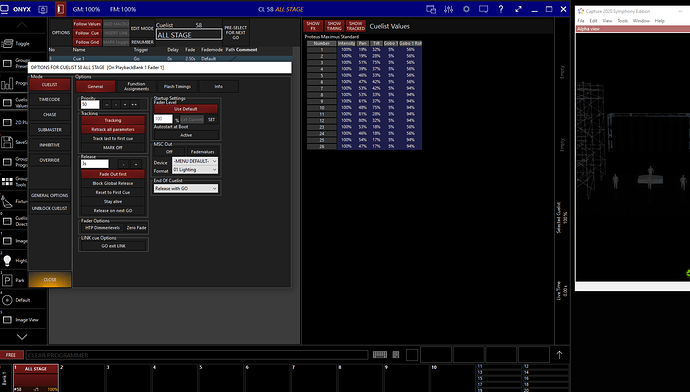
Task: Switch to Flash Timings tab
Action: [177, 86]
